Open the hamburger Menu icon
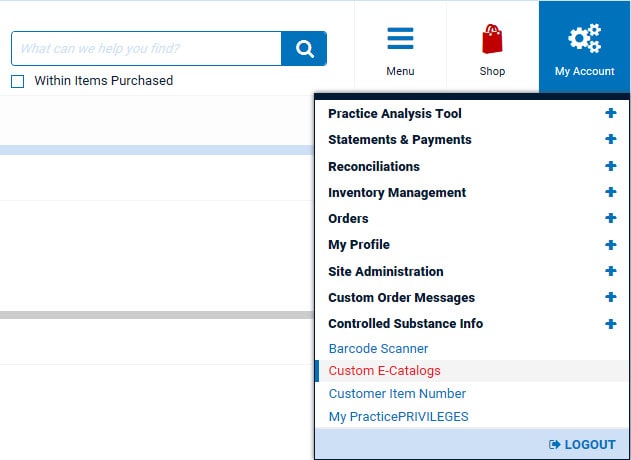 [x=400, y=39]
